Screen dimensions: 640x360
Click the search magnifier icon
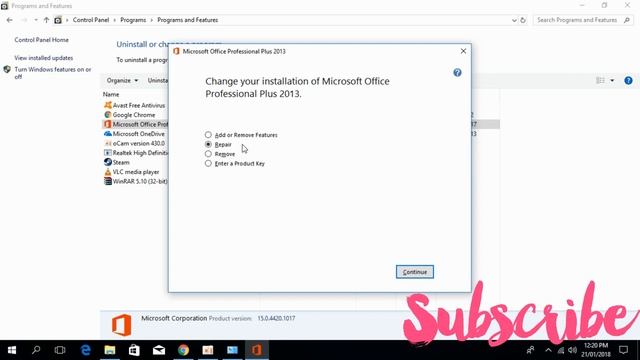(627, 20)
